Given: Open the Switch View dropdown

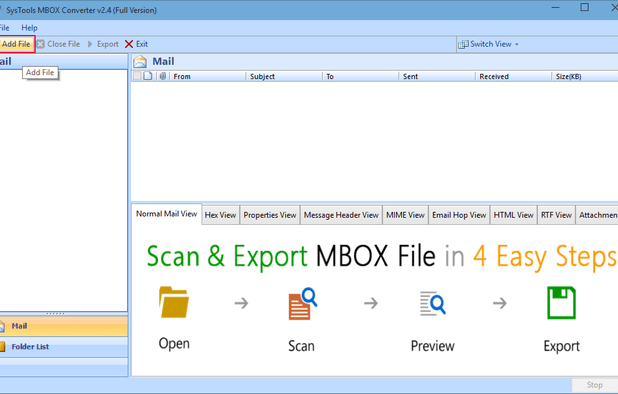Looking at the screenshot, I should (489, 44).
